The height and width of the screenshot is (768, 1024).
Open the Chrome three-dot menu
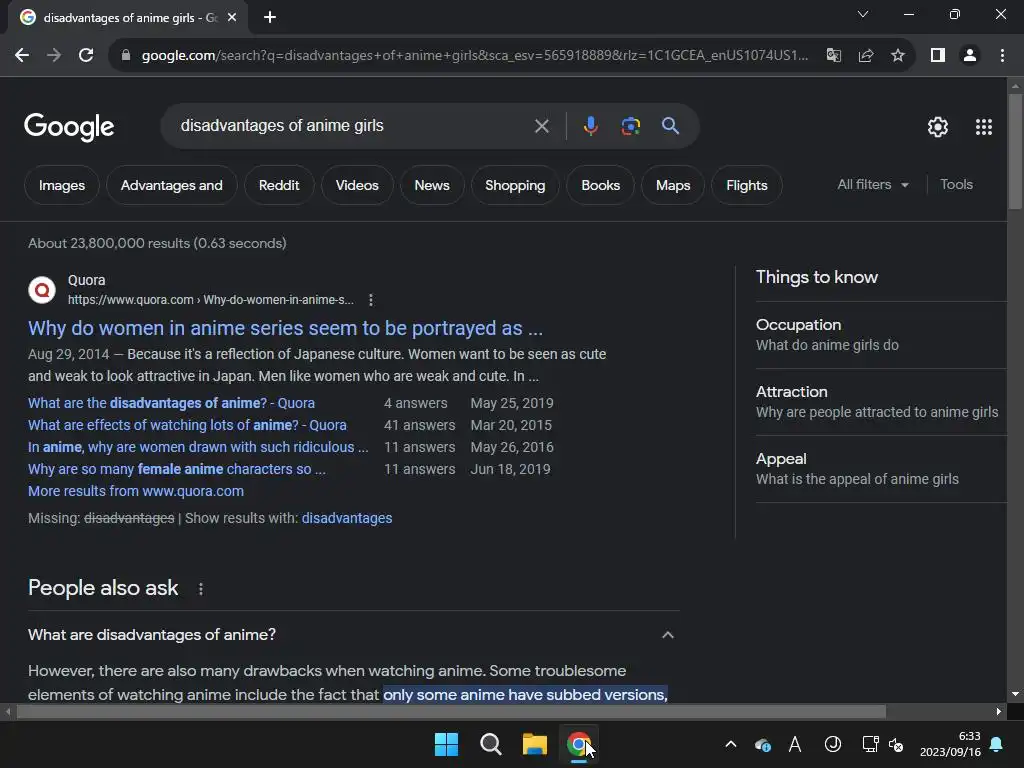1002,56
